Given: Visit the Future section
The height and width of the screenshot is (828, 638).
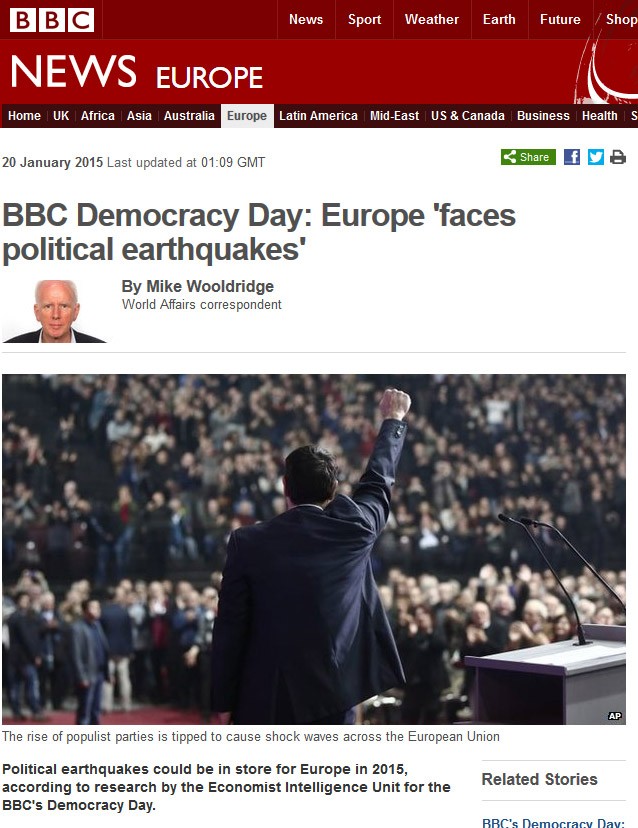Looking at the screenshot, I should 560,20.
